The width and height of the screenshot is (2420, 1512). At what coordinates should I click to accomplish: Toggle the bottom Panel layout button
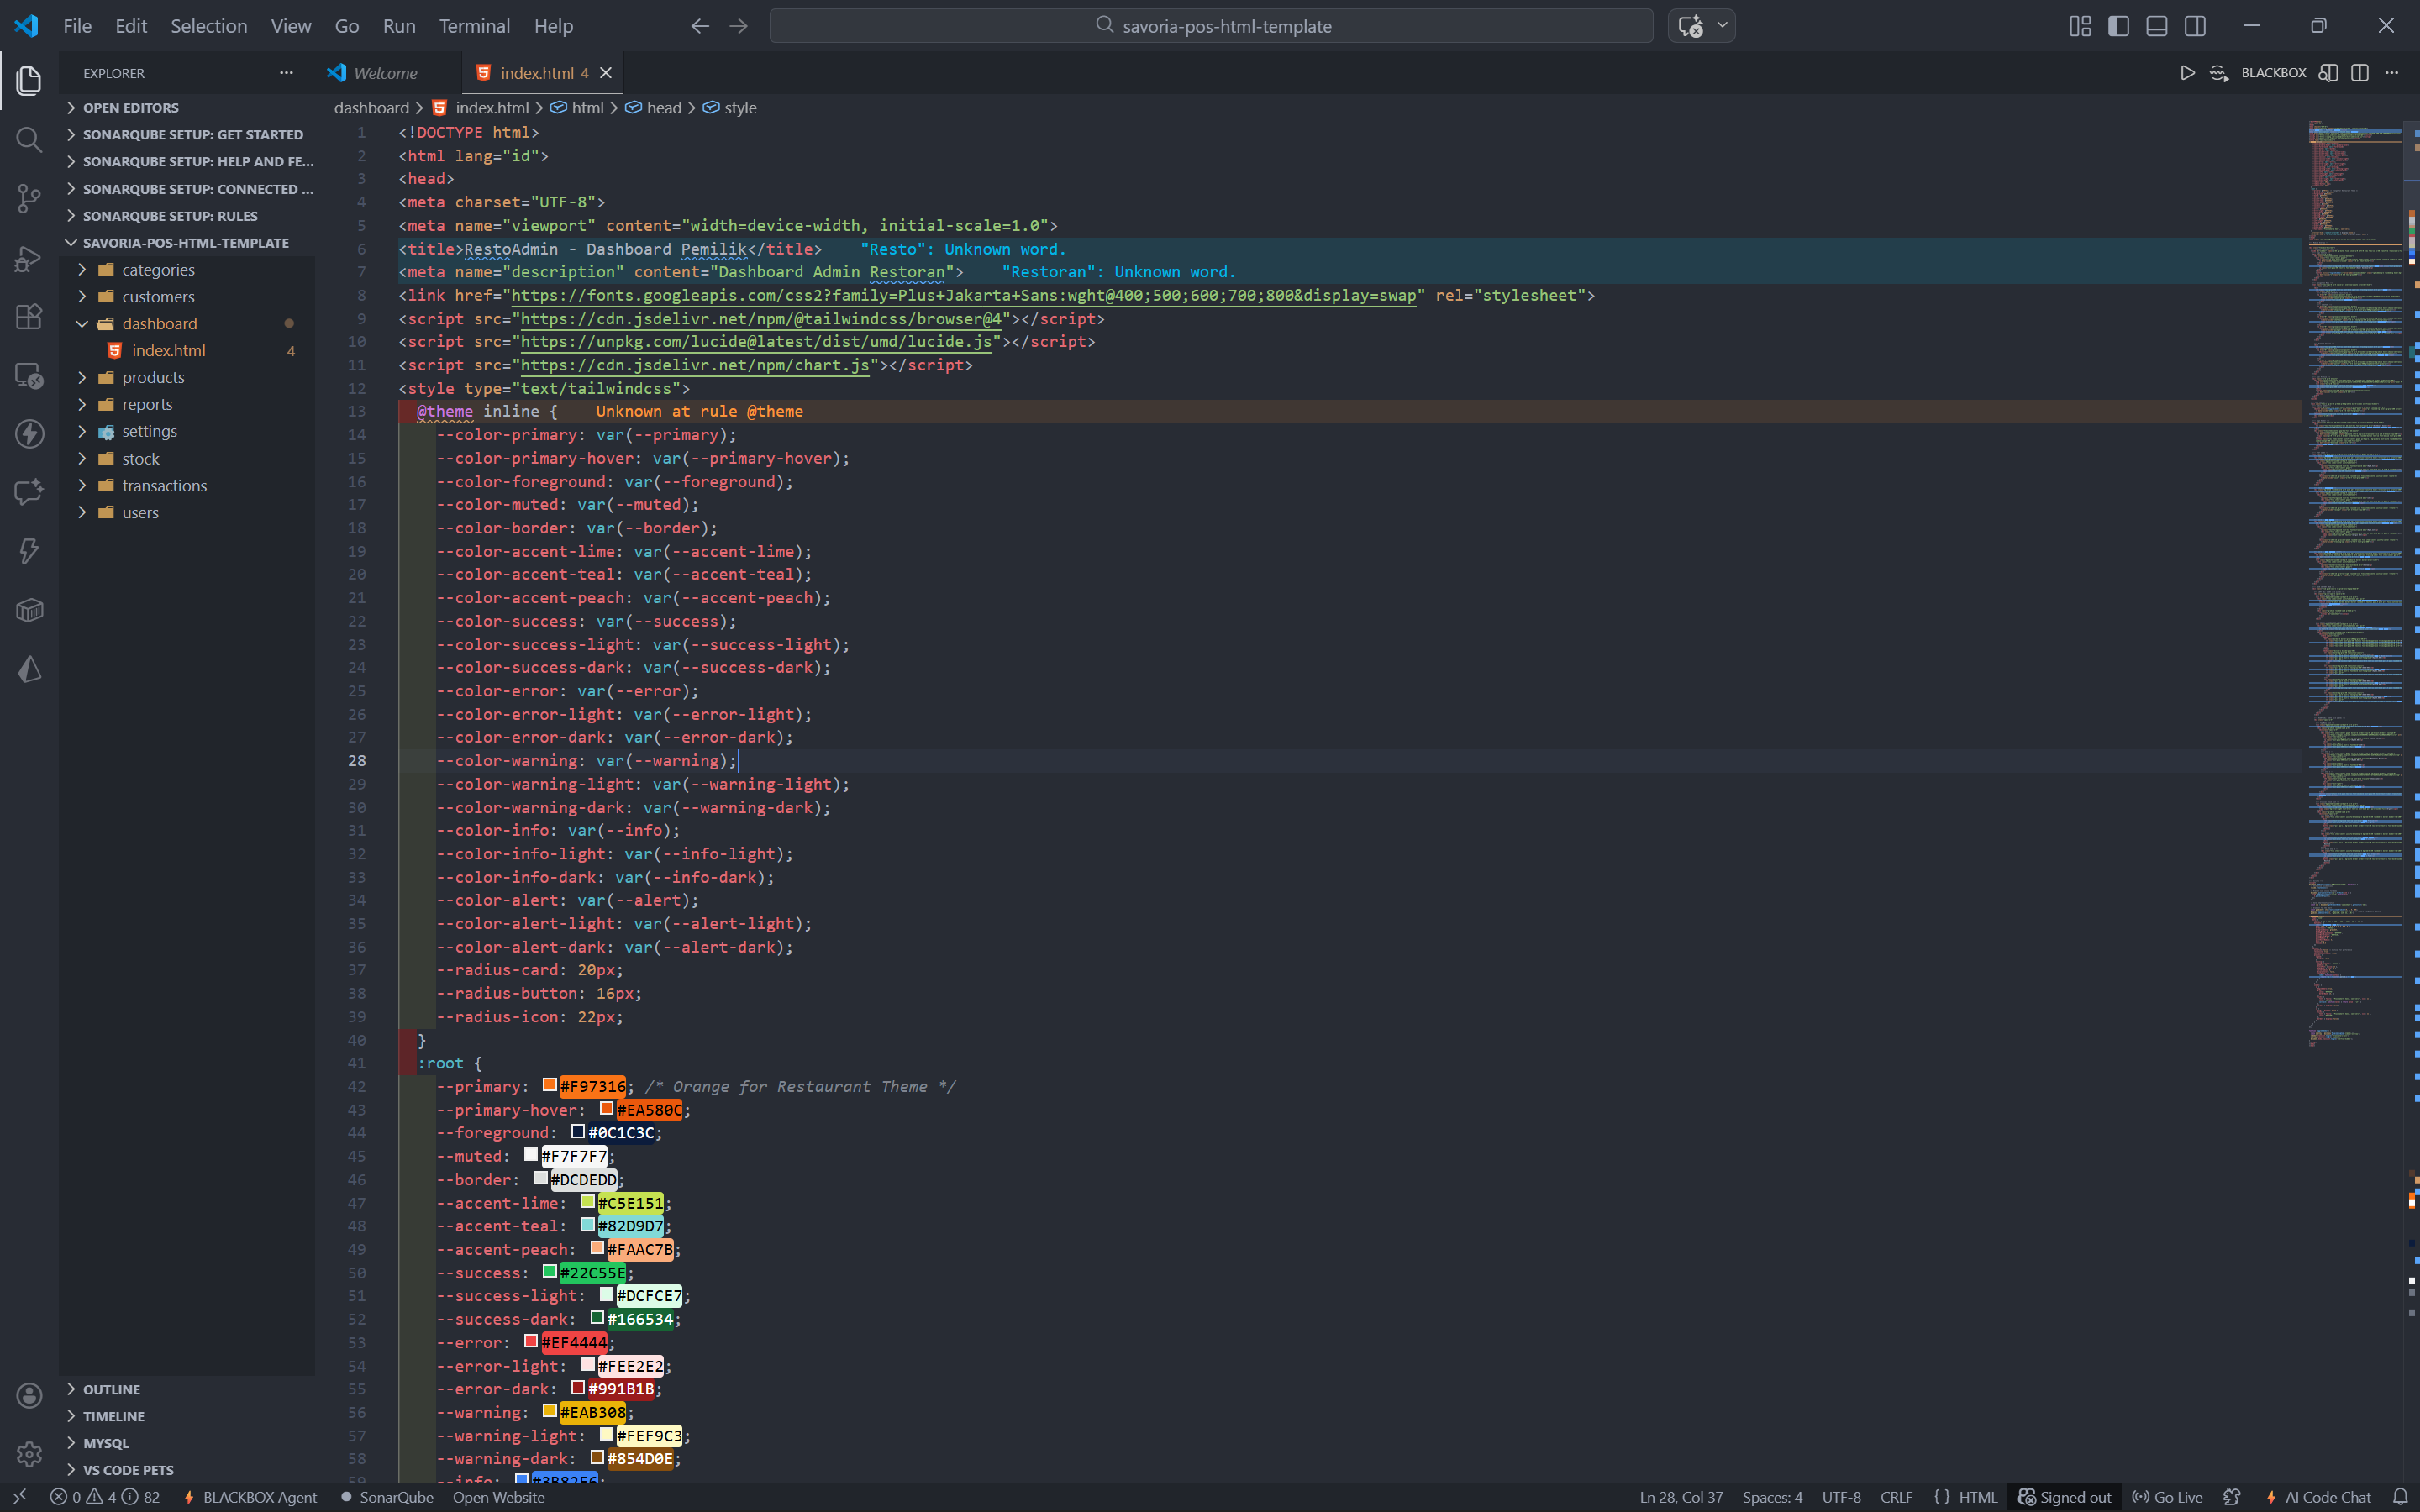tap(2157, 26)
